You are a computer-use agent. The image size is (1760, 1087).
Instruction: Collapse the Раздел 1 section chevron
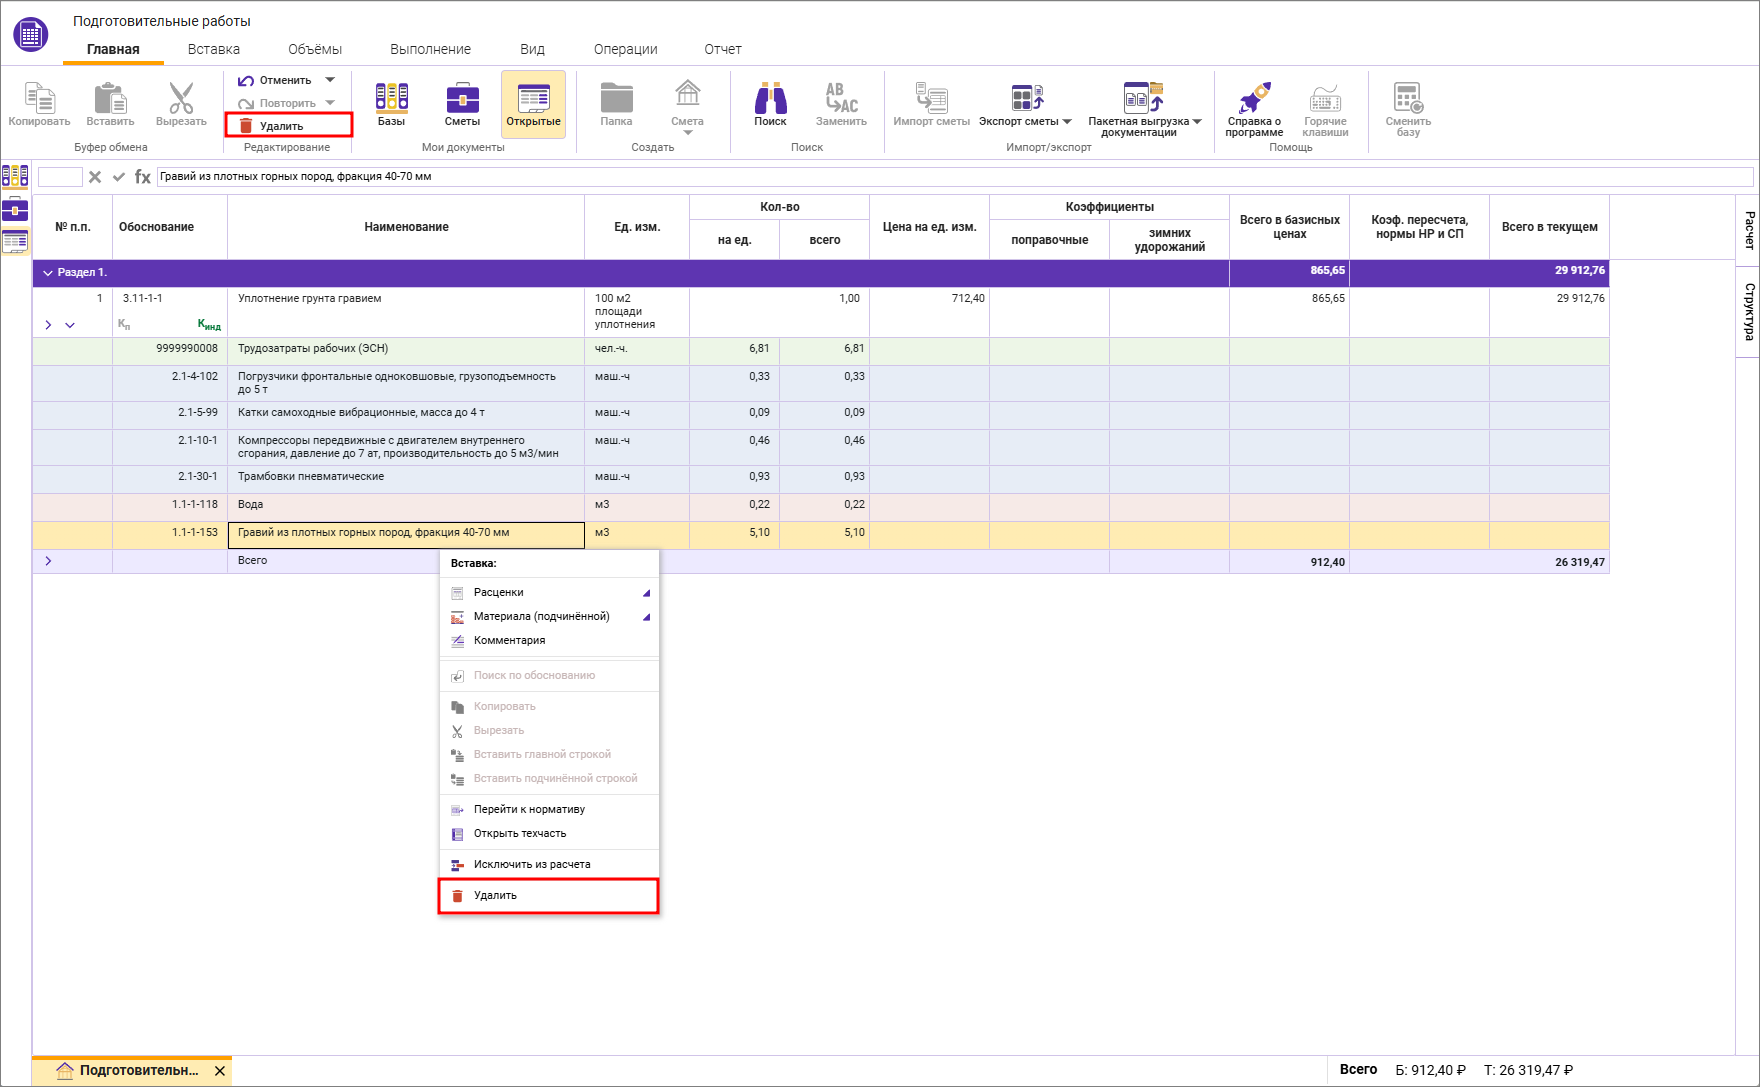pyautogui.click(x=47, y=273)
